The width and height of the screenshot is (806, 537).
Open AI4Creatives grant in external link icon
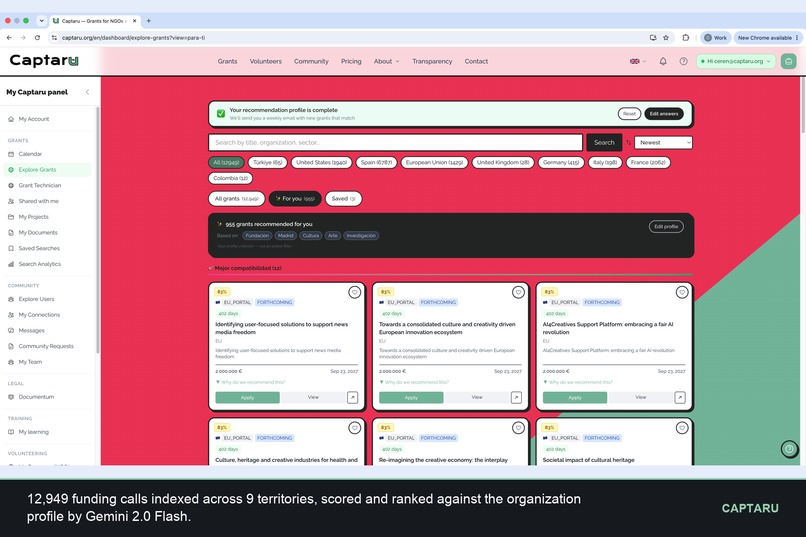[680, 397]
